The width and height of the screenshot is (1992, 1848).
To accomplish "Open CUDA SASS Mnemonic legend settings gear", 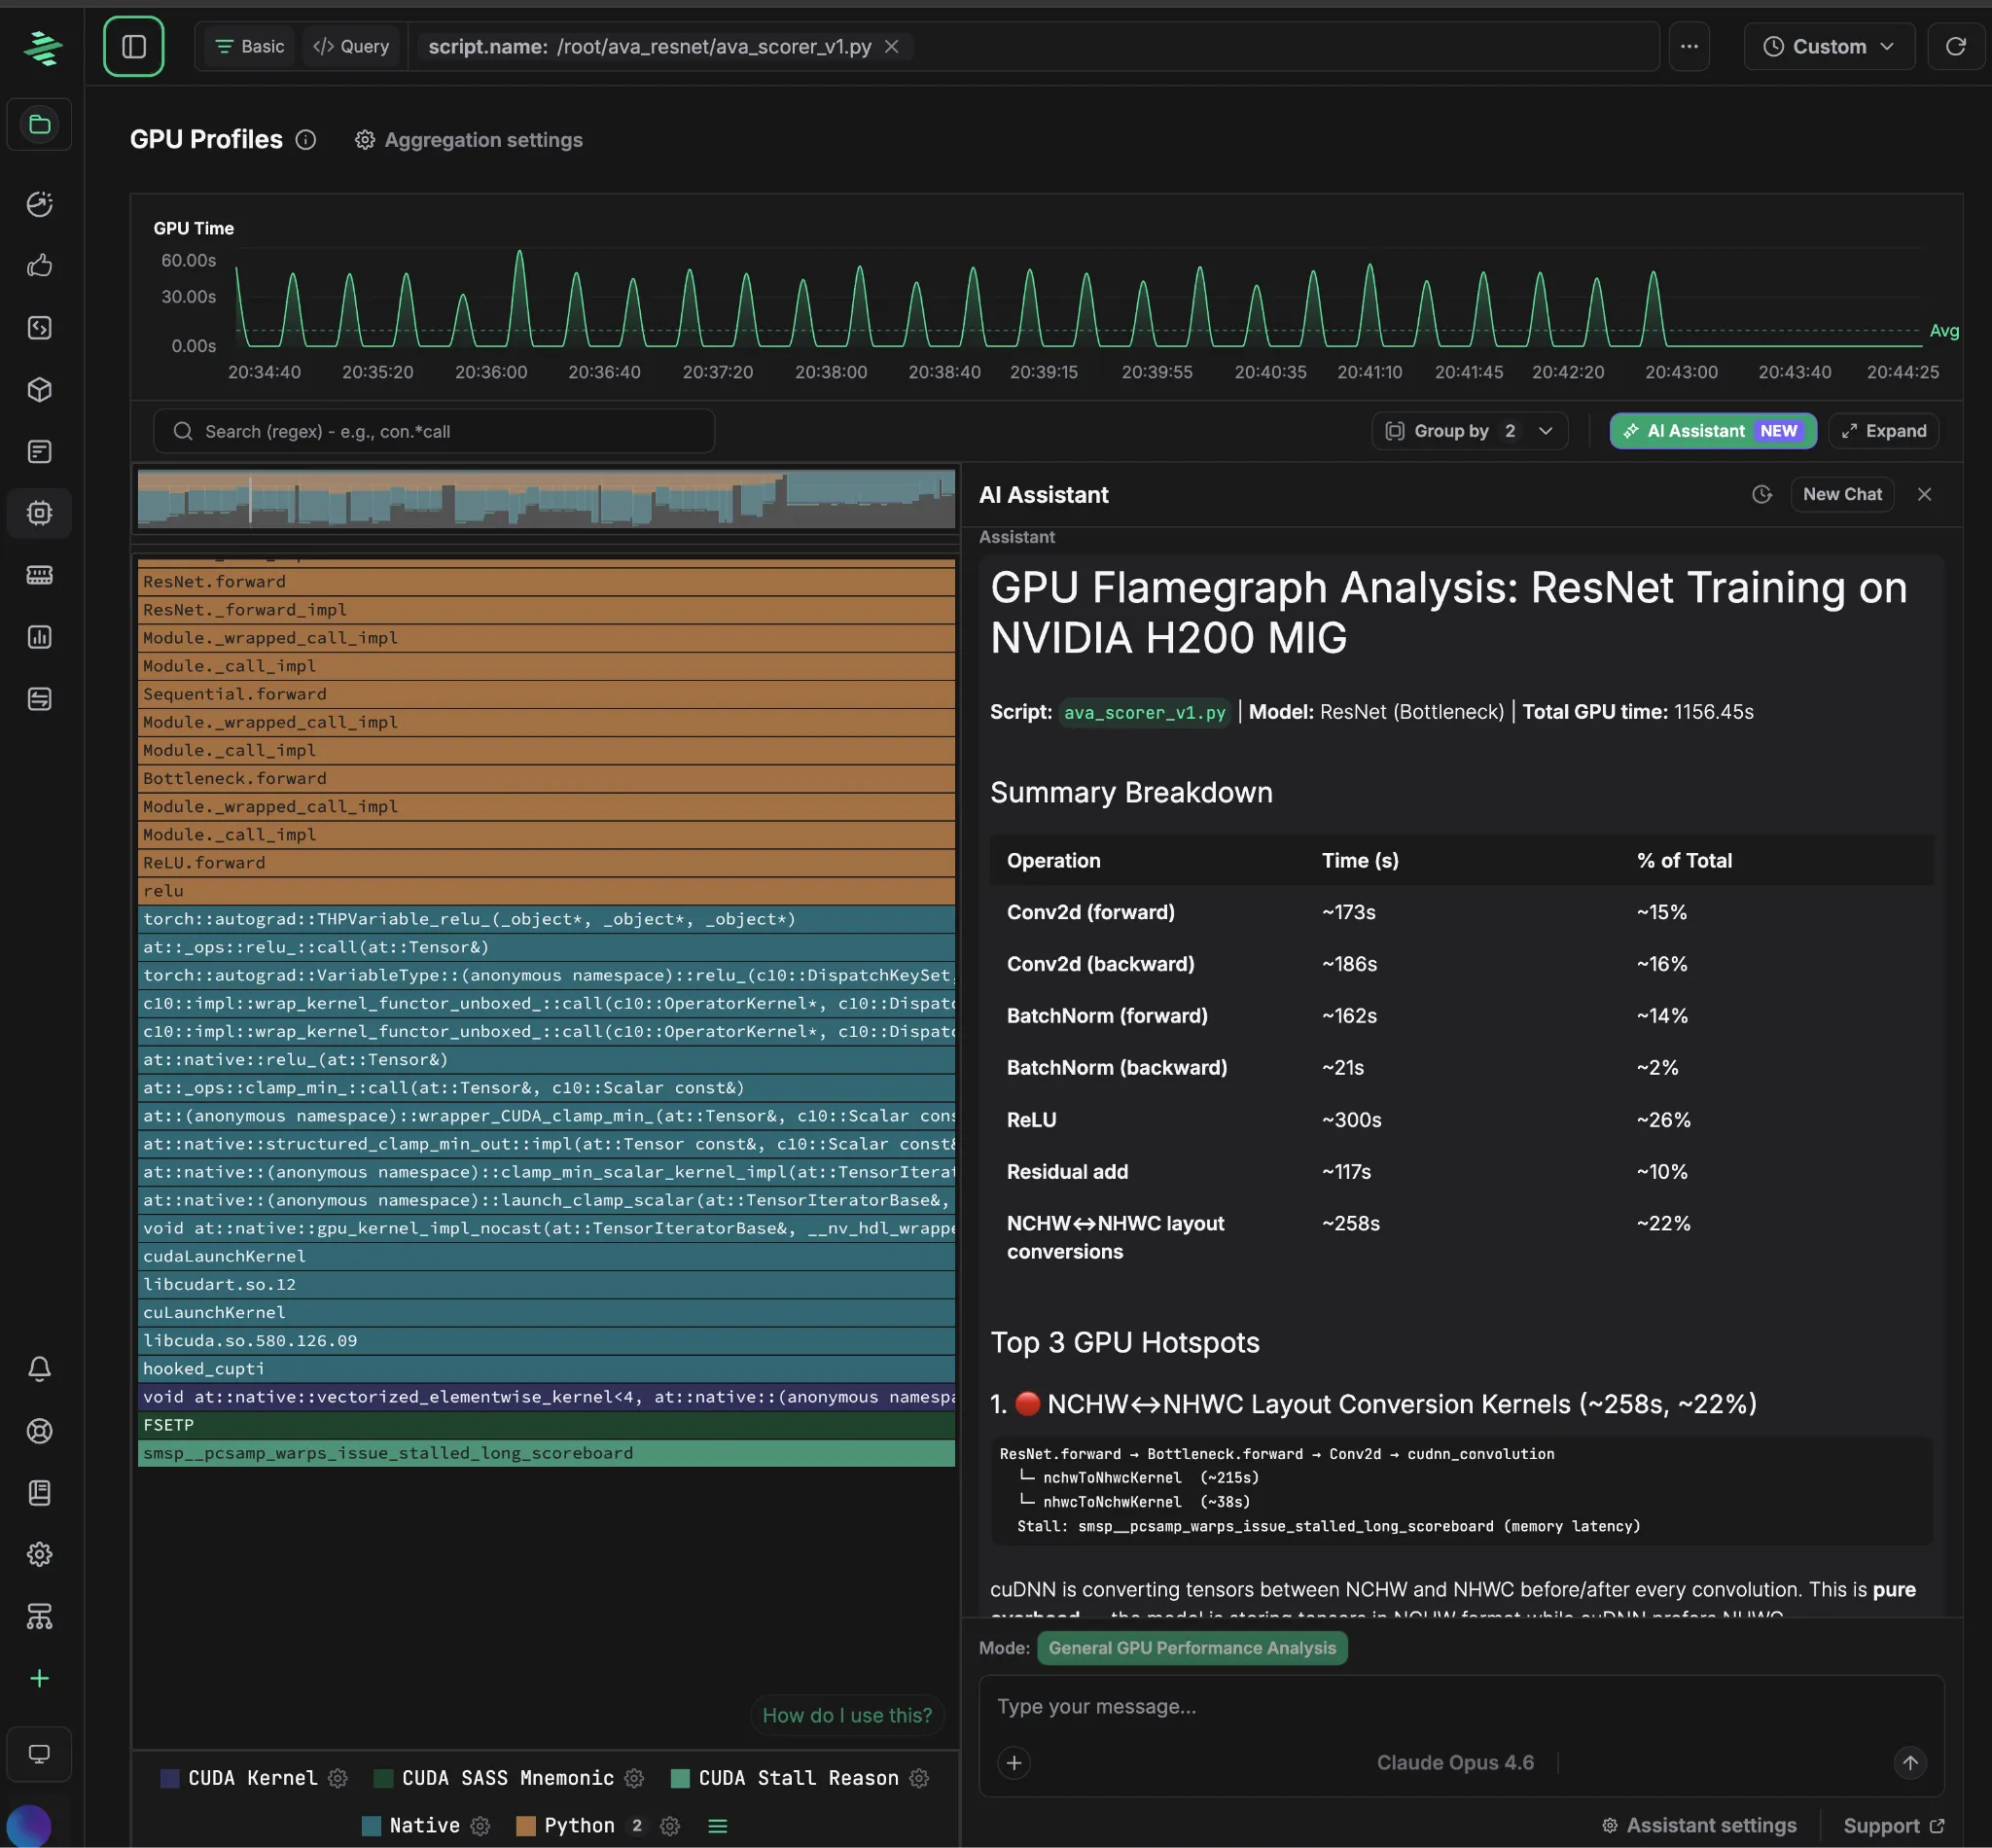I will tap(634, 1779).
